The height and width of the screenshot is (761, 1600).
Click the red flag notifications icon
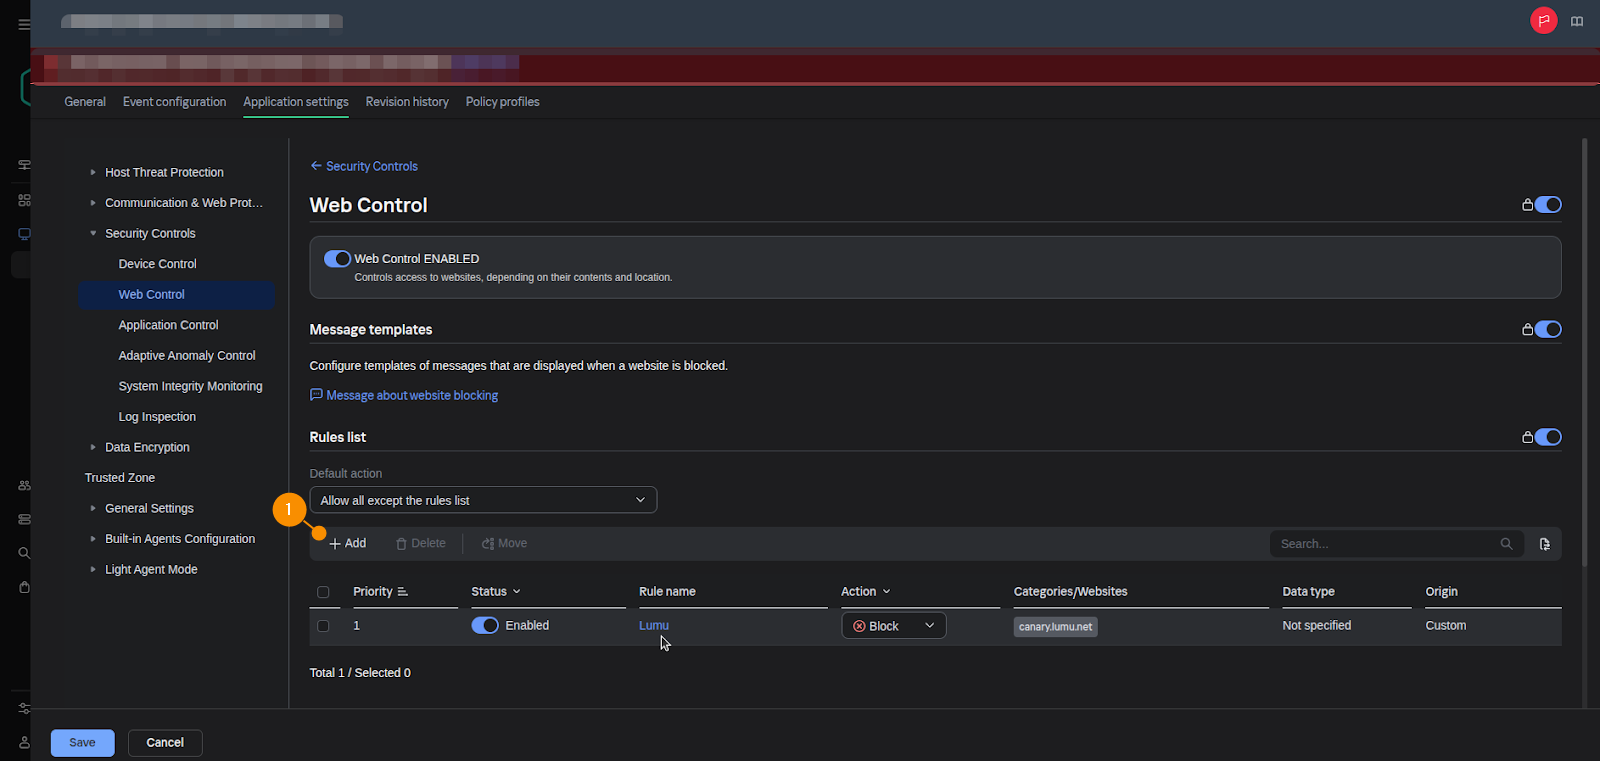click(x=1543, y=20)
